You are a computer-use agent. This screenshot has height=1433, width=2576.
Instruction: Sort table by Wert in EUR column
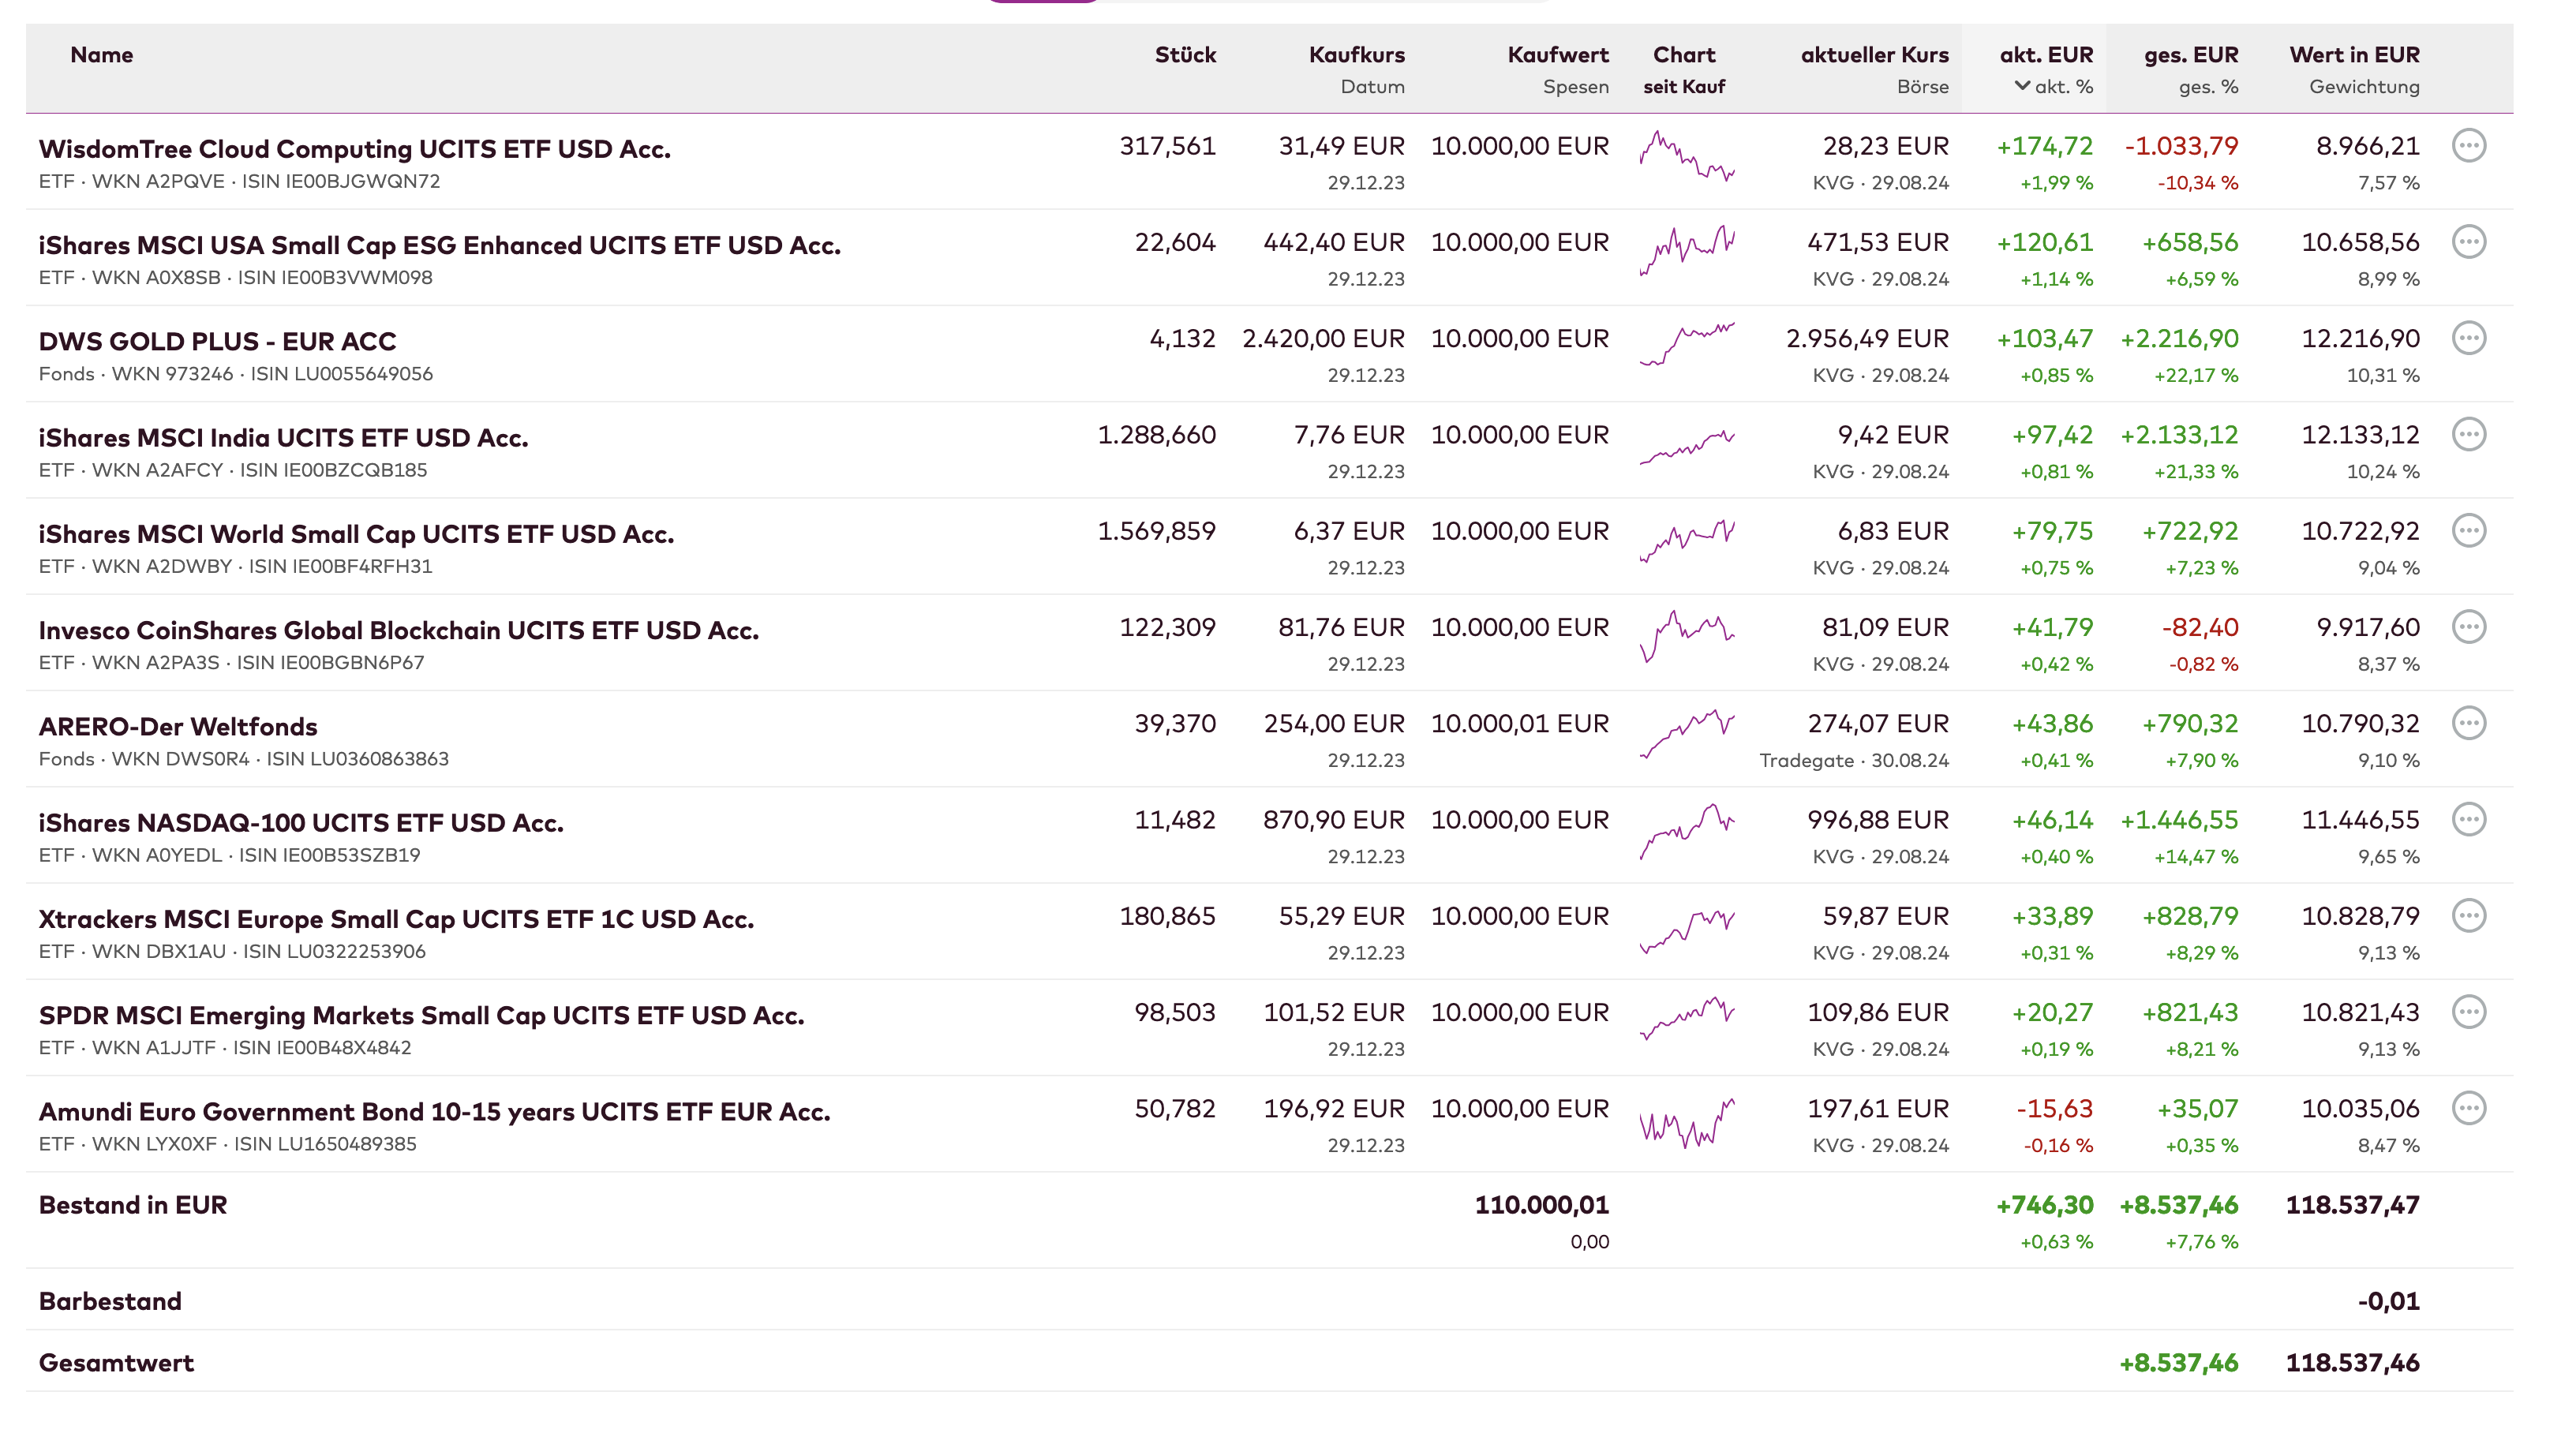(2354, 55)
